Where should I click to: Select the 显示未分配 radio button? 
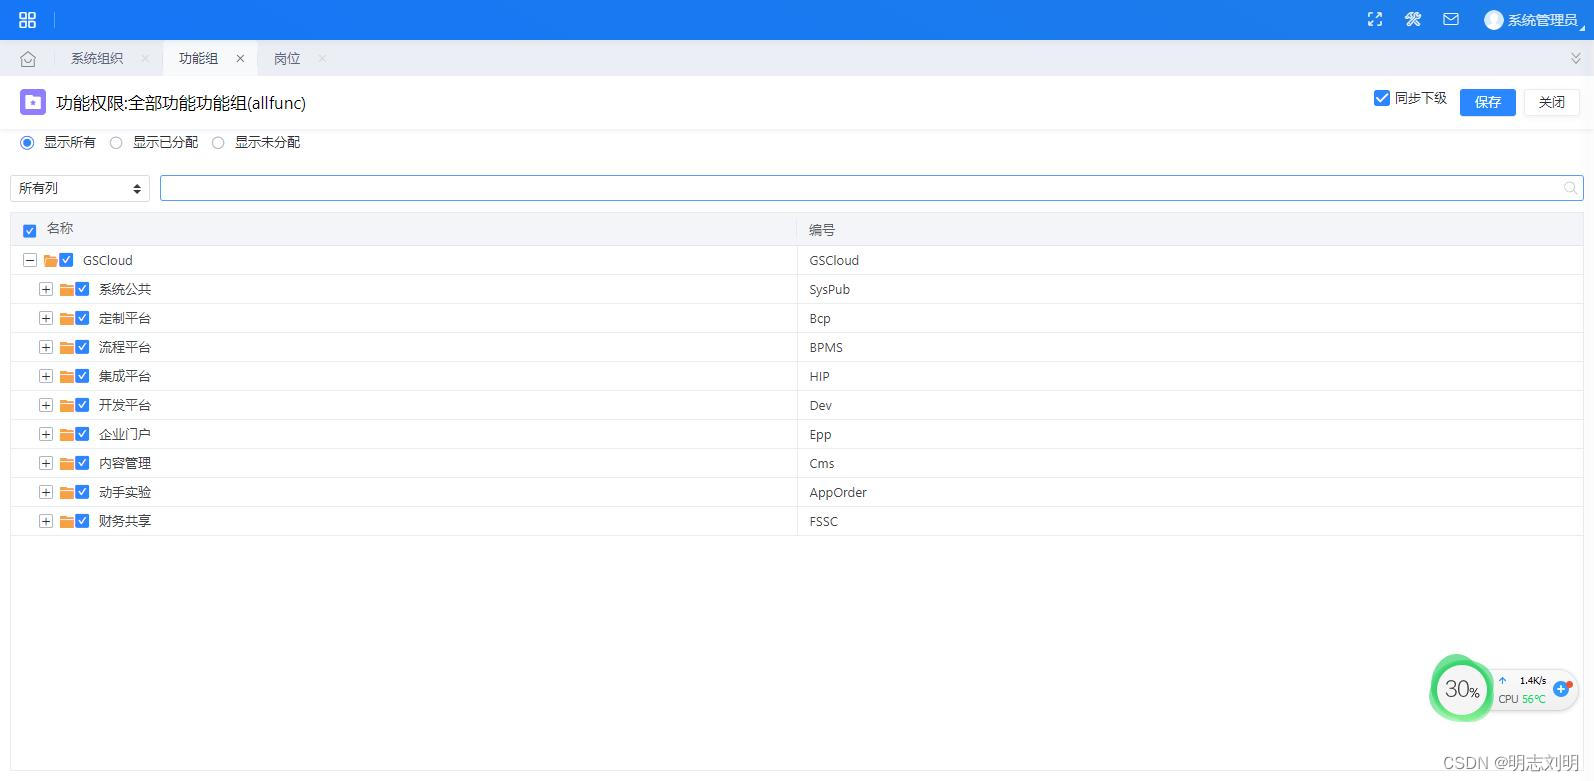coord(218,143)
